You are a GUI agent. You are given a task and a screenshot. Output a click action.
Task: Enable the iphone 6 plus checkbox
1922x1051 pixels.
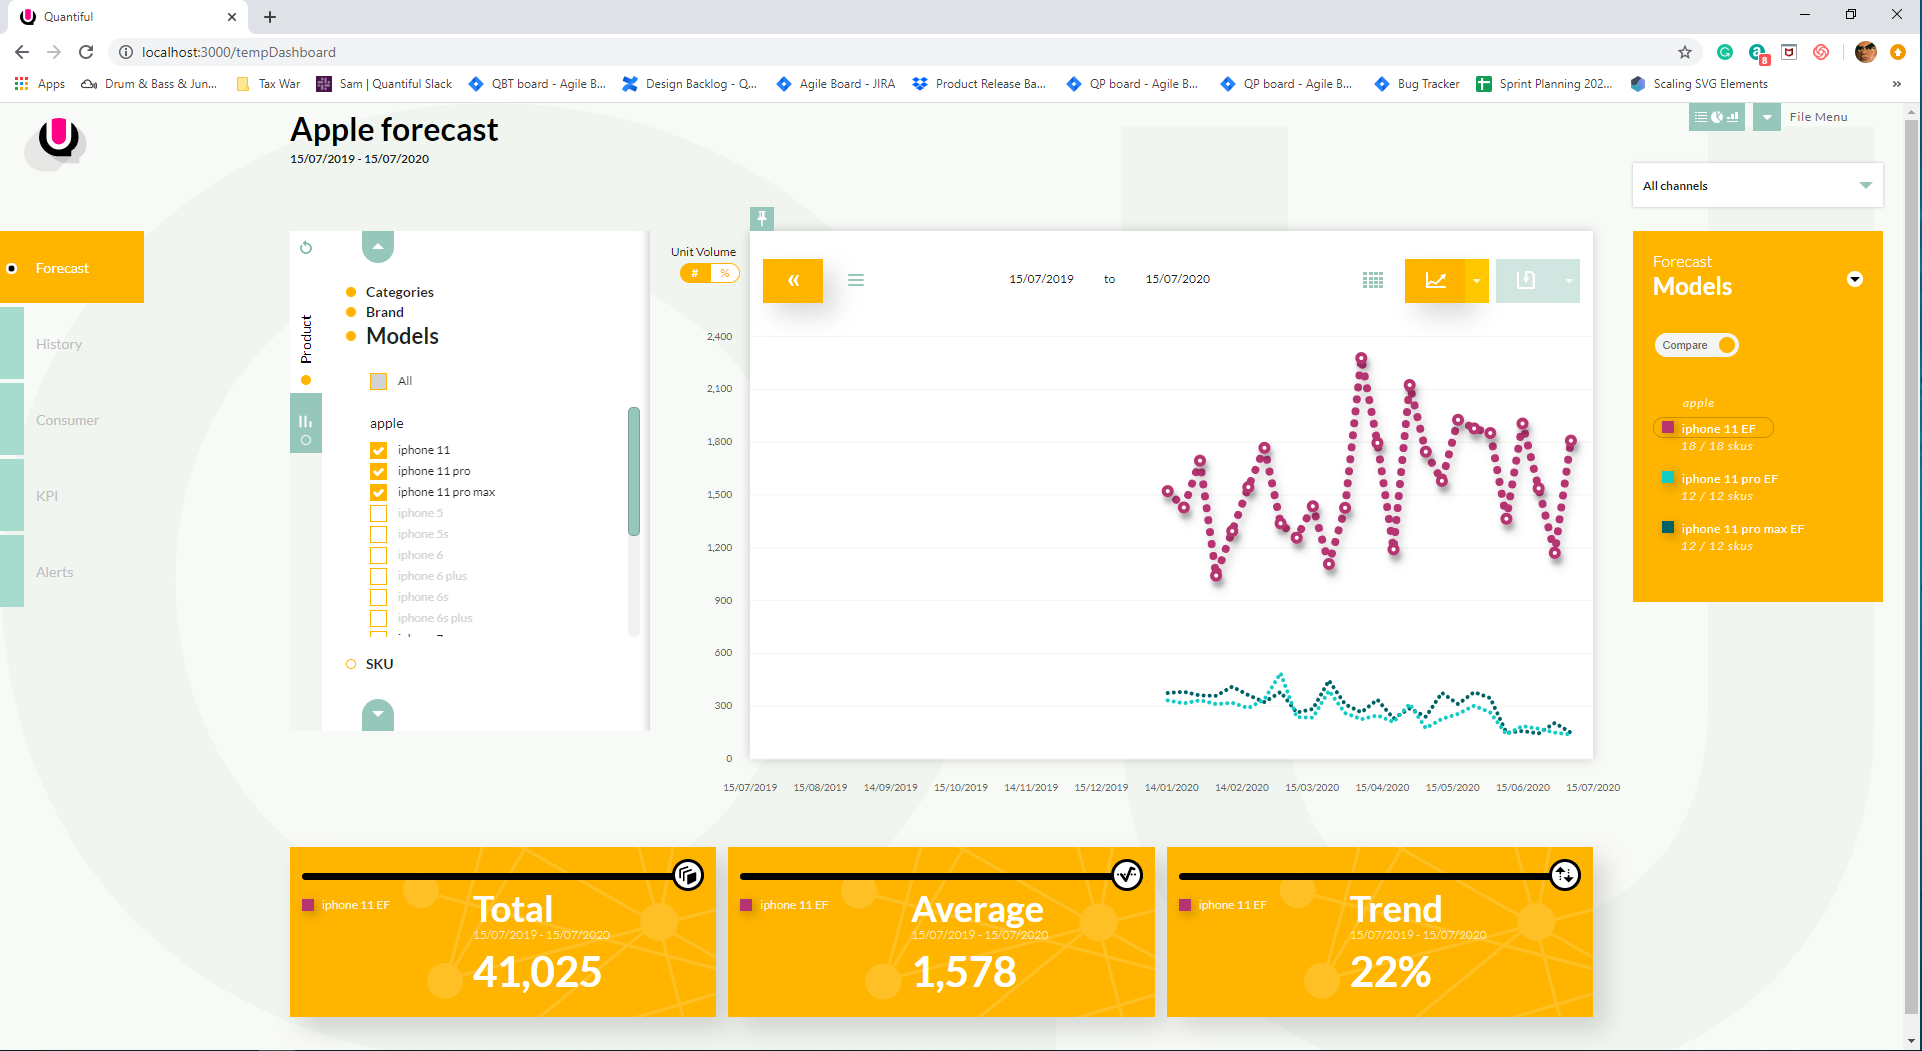tap(378, 576)
